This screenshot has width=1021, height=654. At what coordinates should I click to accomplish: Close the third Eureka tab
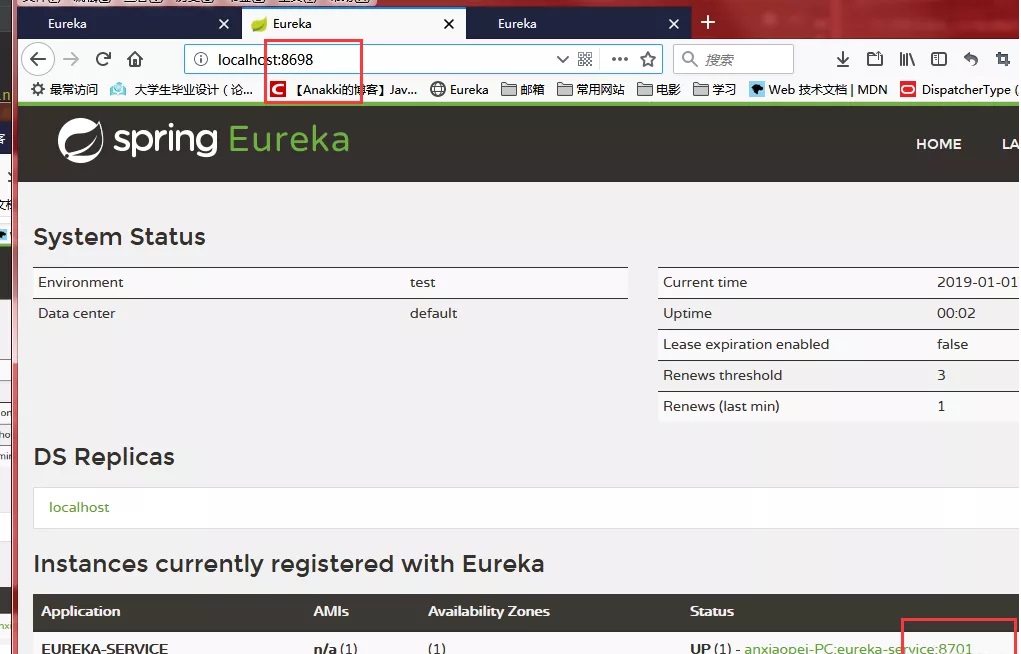coord(674,24)
